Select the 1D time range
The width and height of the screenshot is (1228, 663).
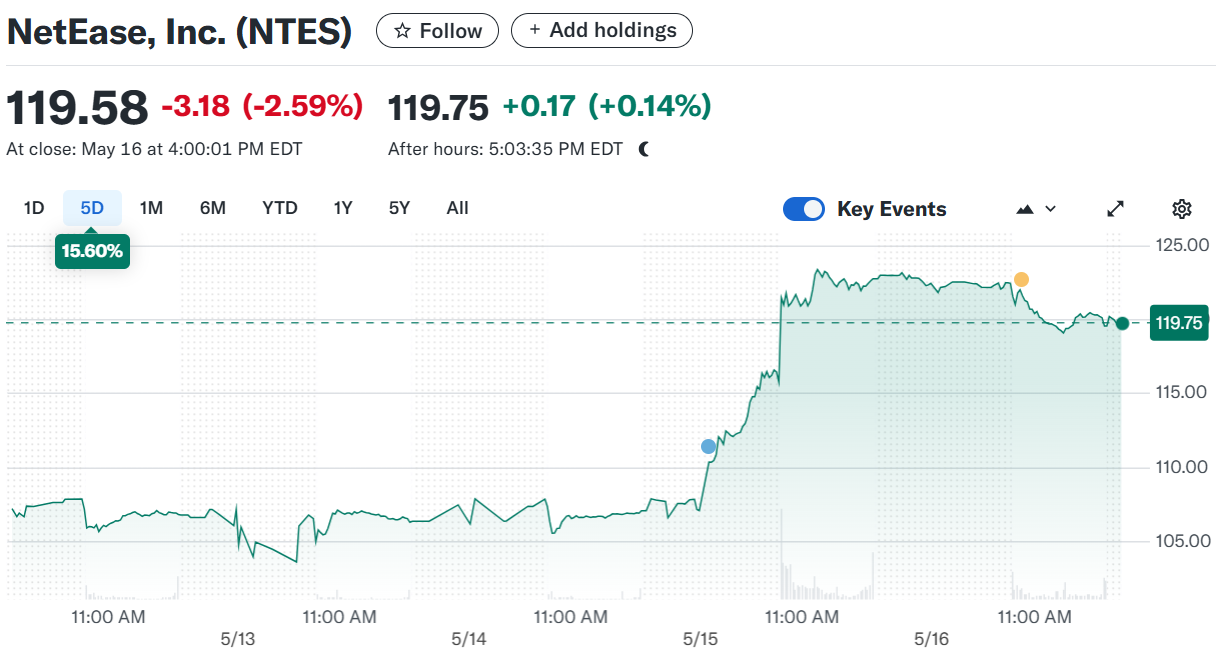click(34, 208)
